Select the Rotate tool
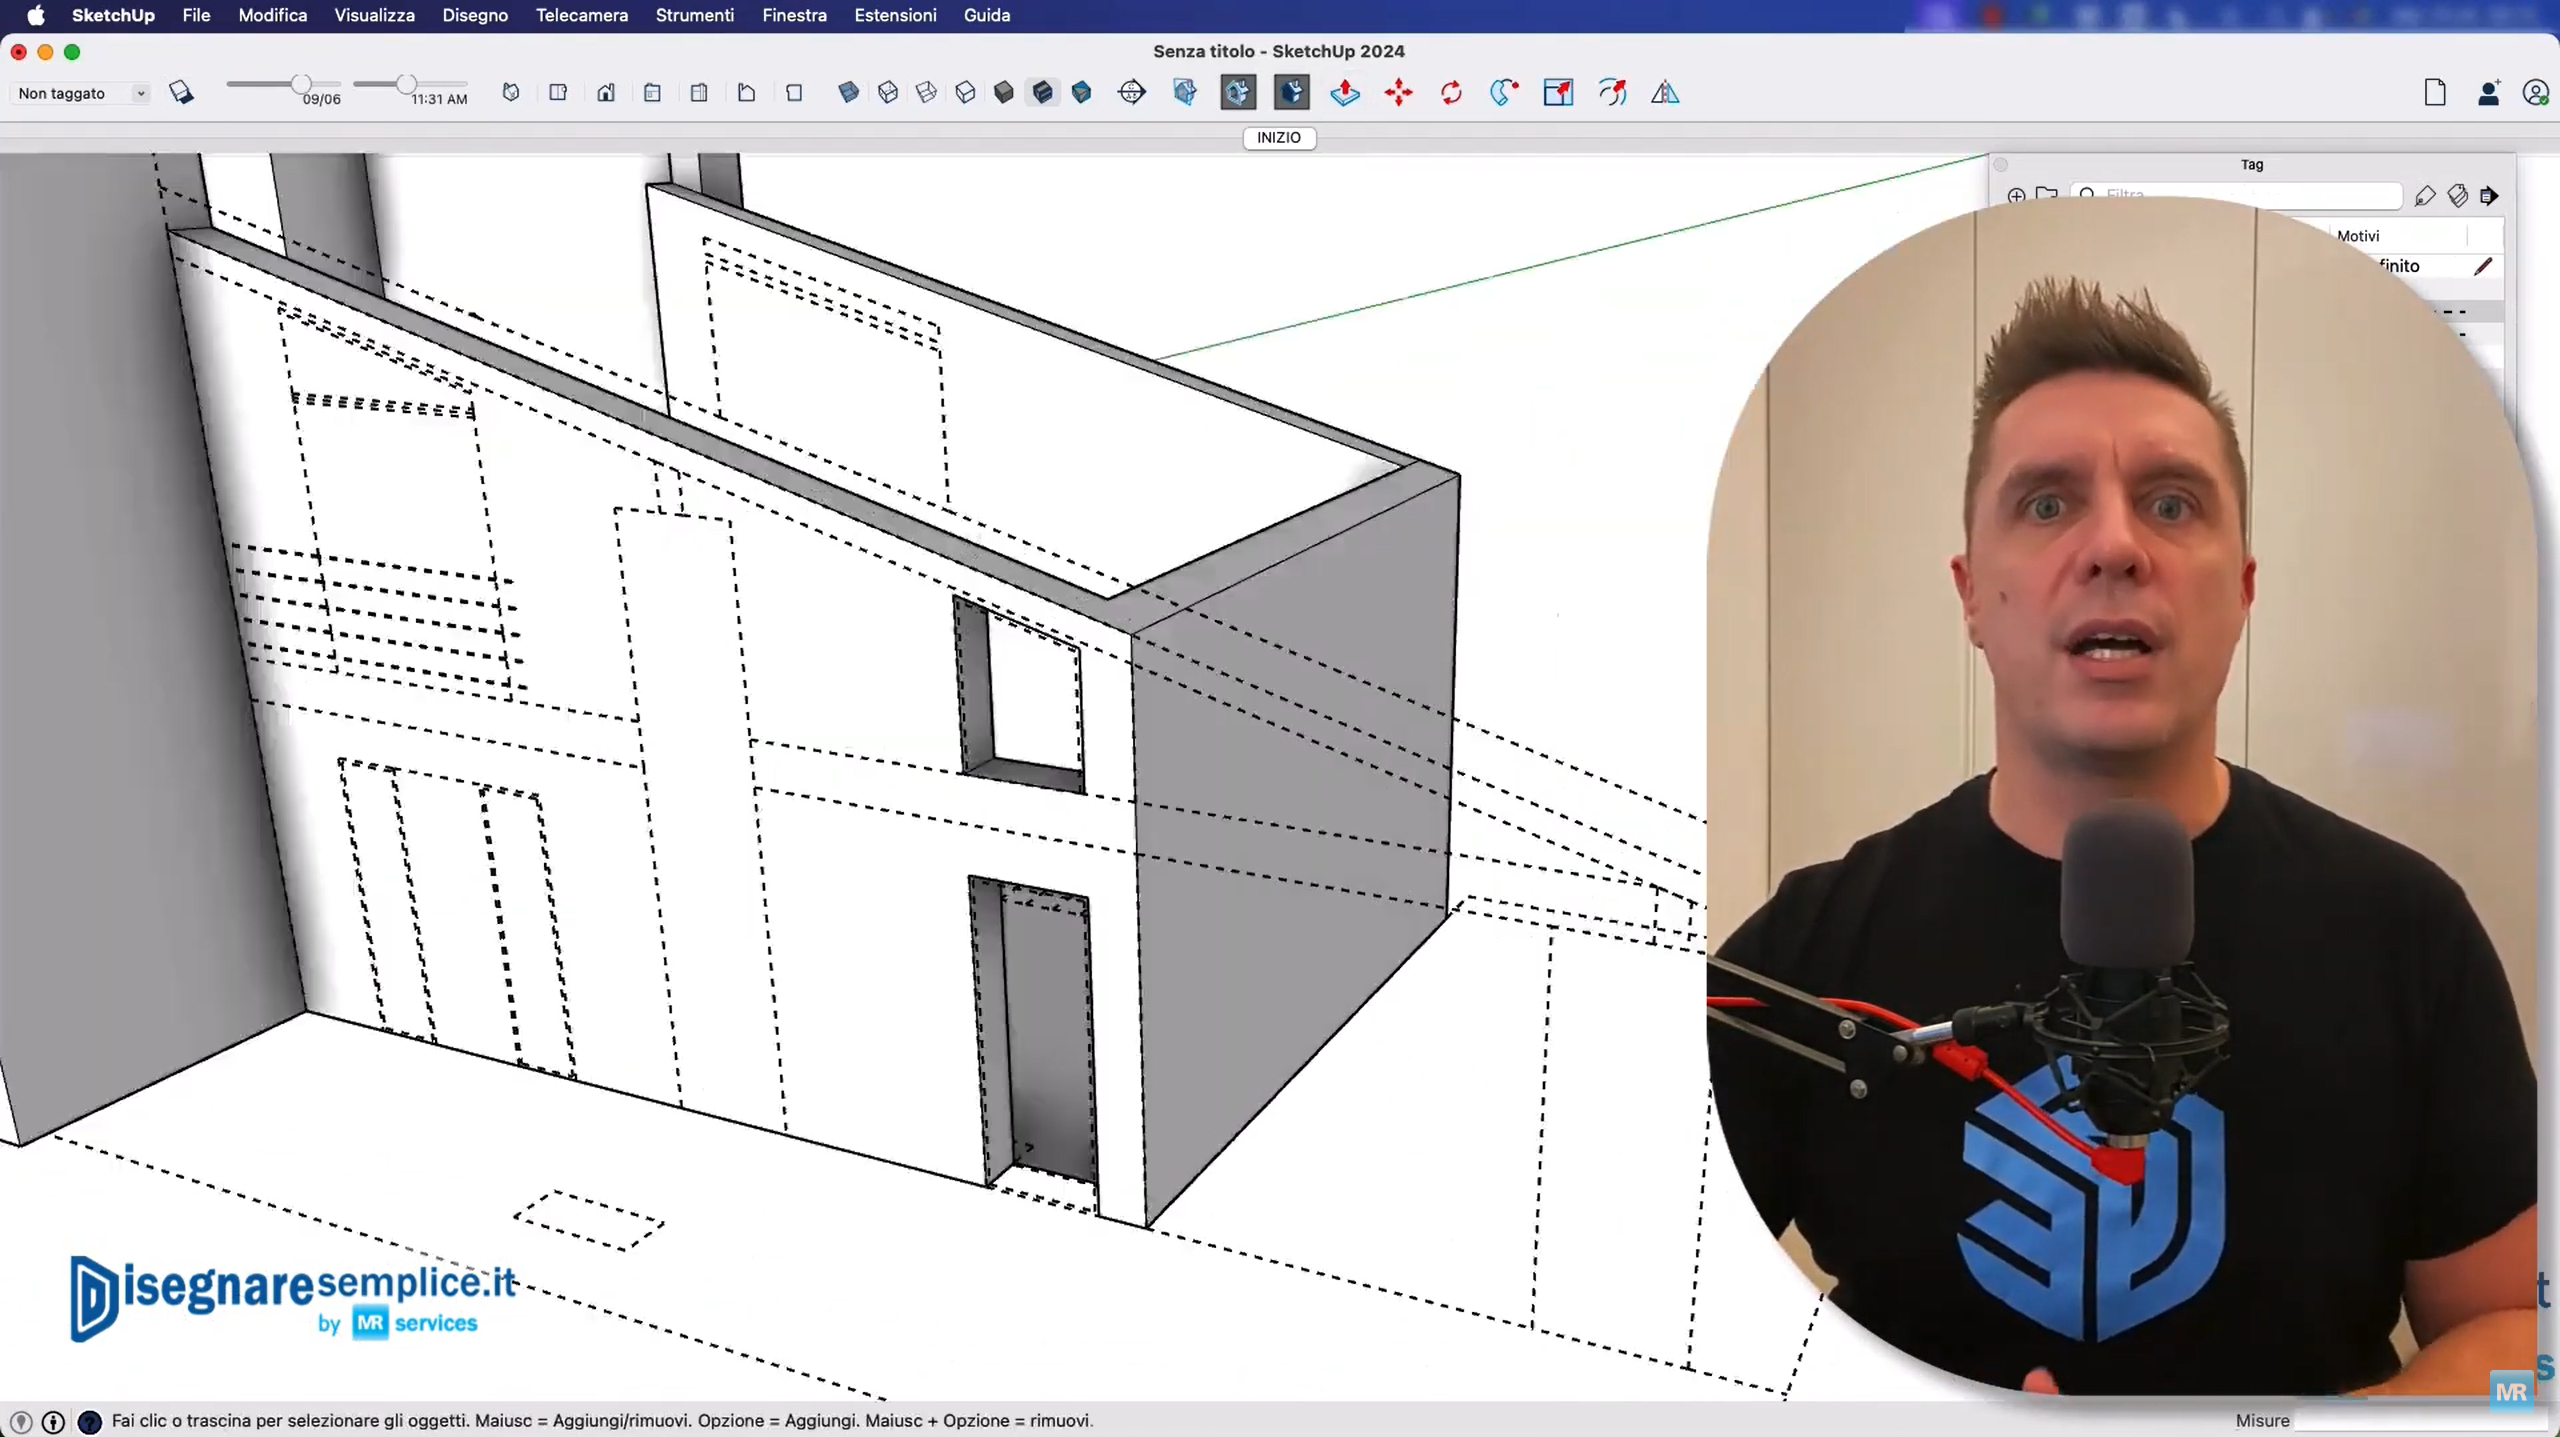Viewport: 2560px width, 1437px height. click(x=1451, y=93)
